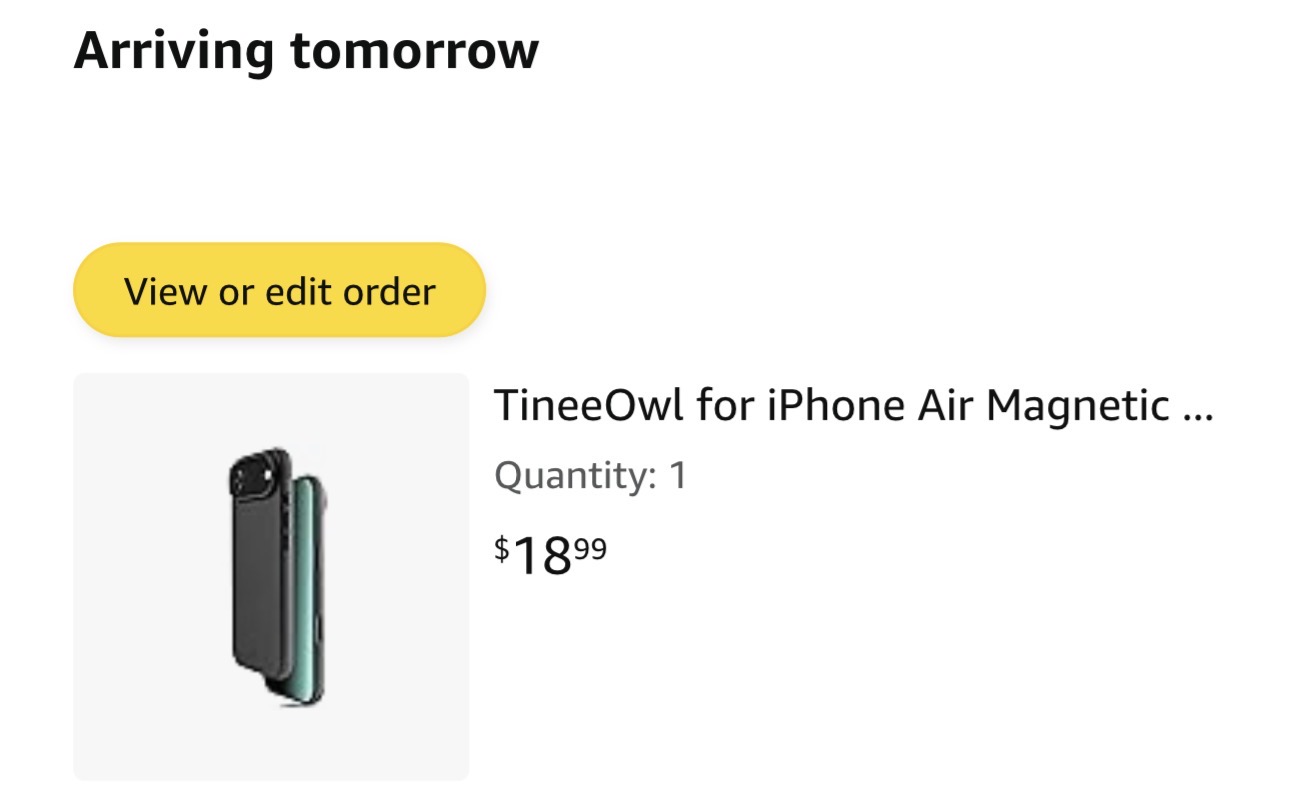Click the TineeOwl brand name
The width and height of the screenshot is (1293, 798).
tap(589, 406)
